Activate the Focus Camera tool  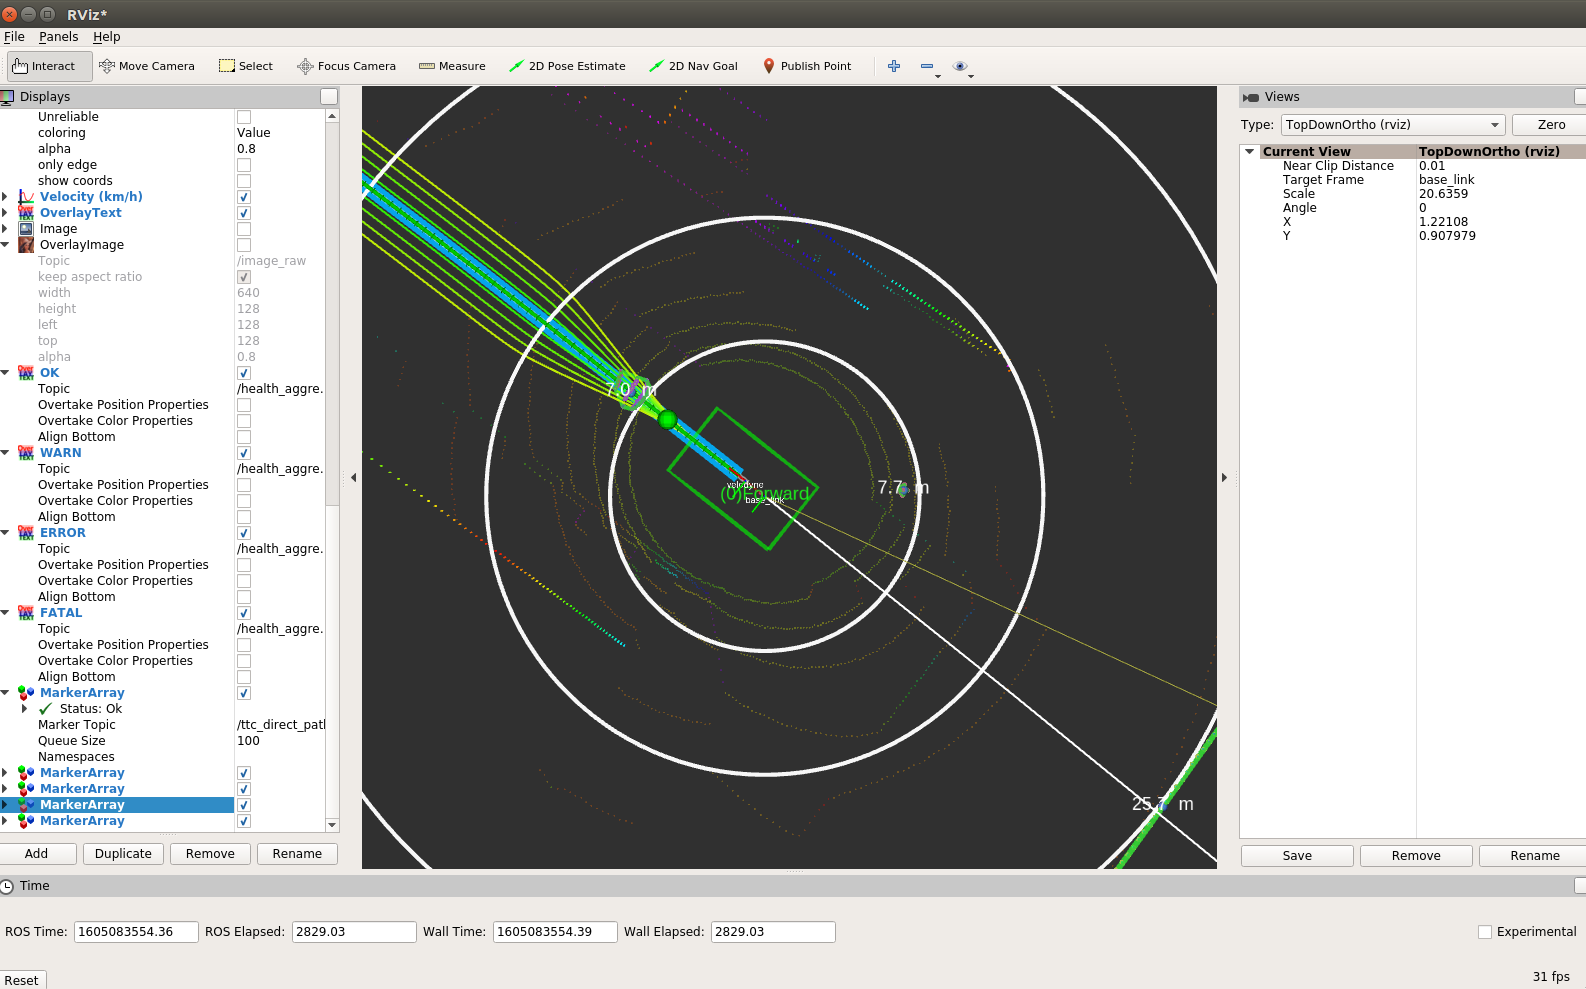coord(346,66)
